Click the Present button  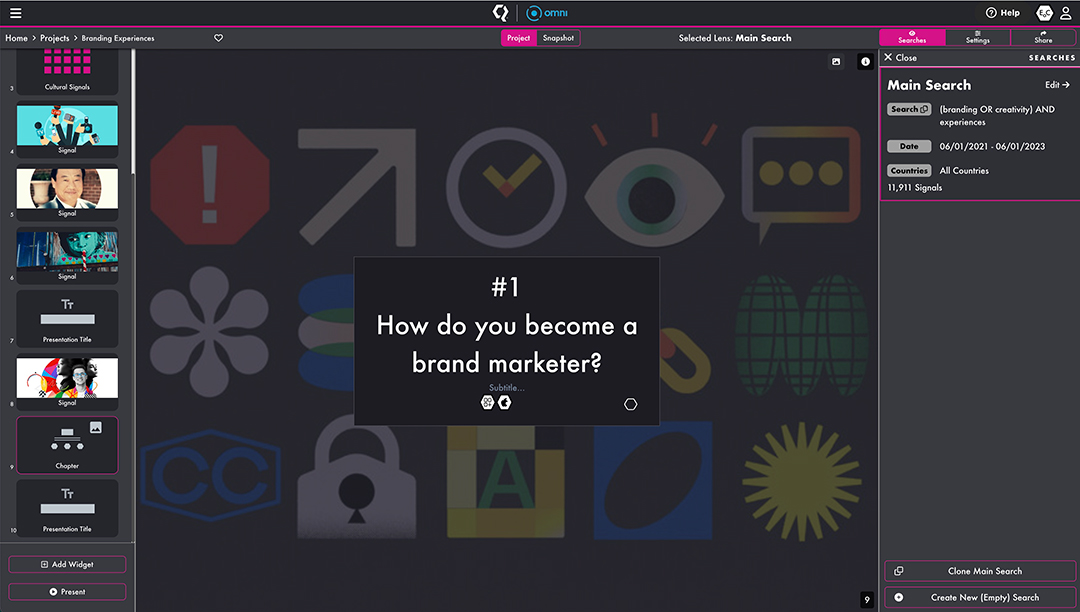point(67,591)
